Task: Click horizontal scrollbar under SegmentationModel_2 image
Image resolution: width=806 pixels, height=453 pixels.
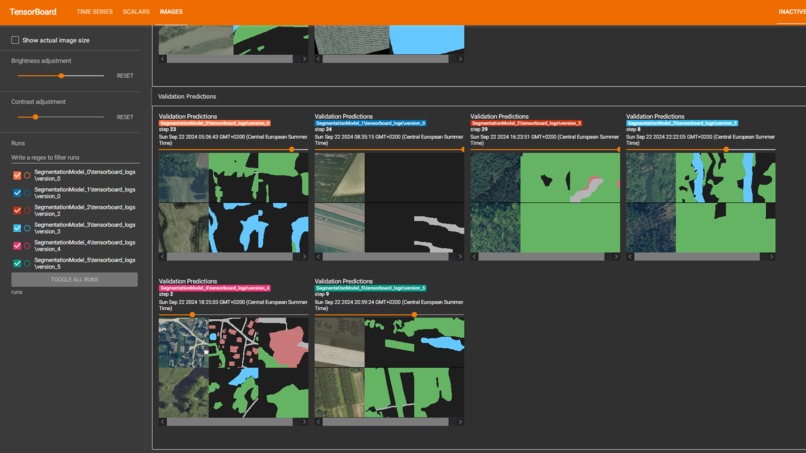Action: 541,256
